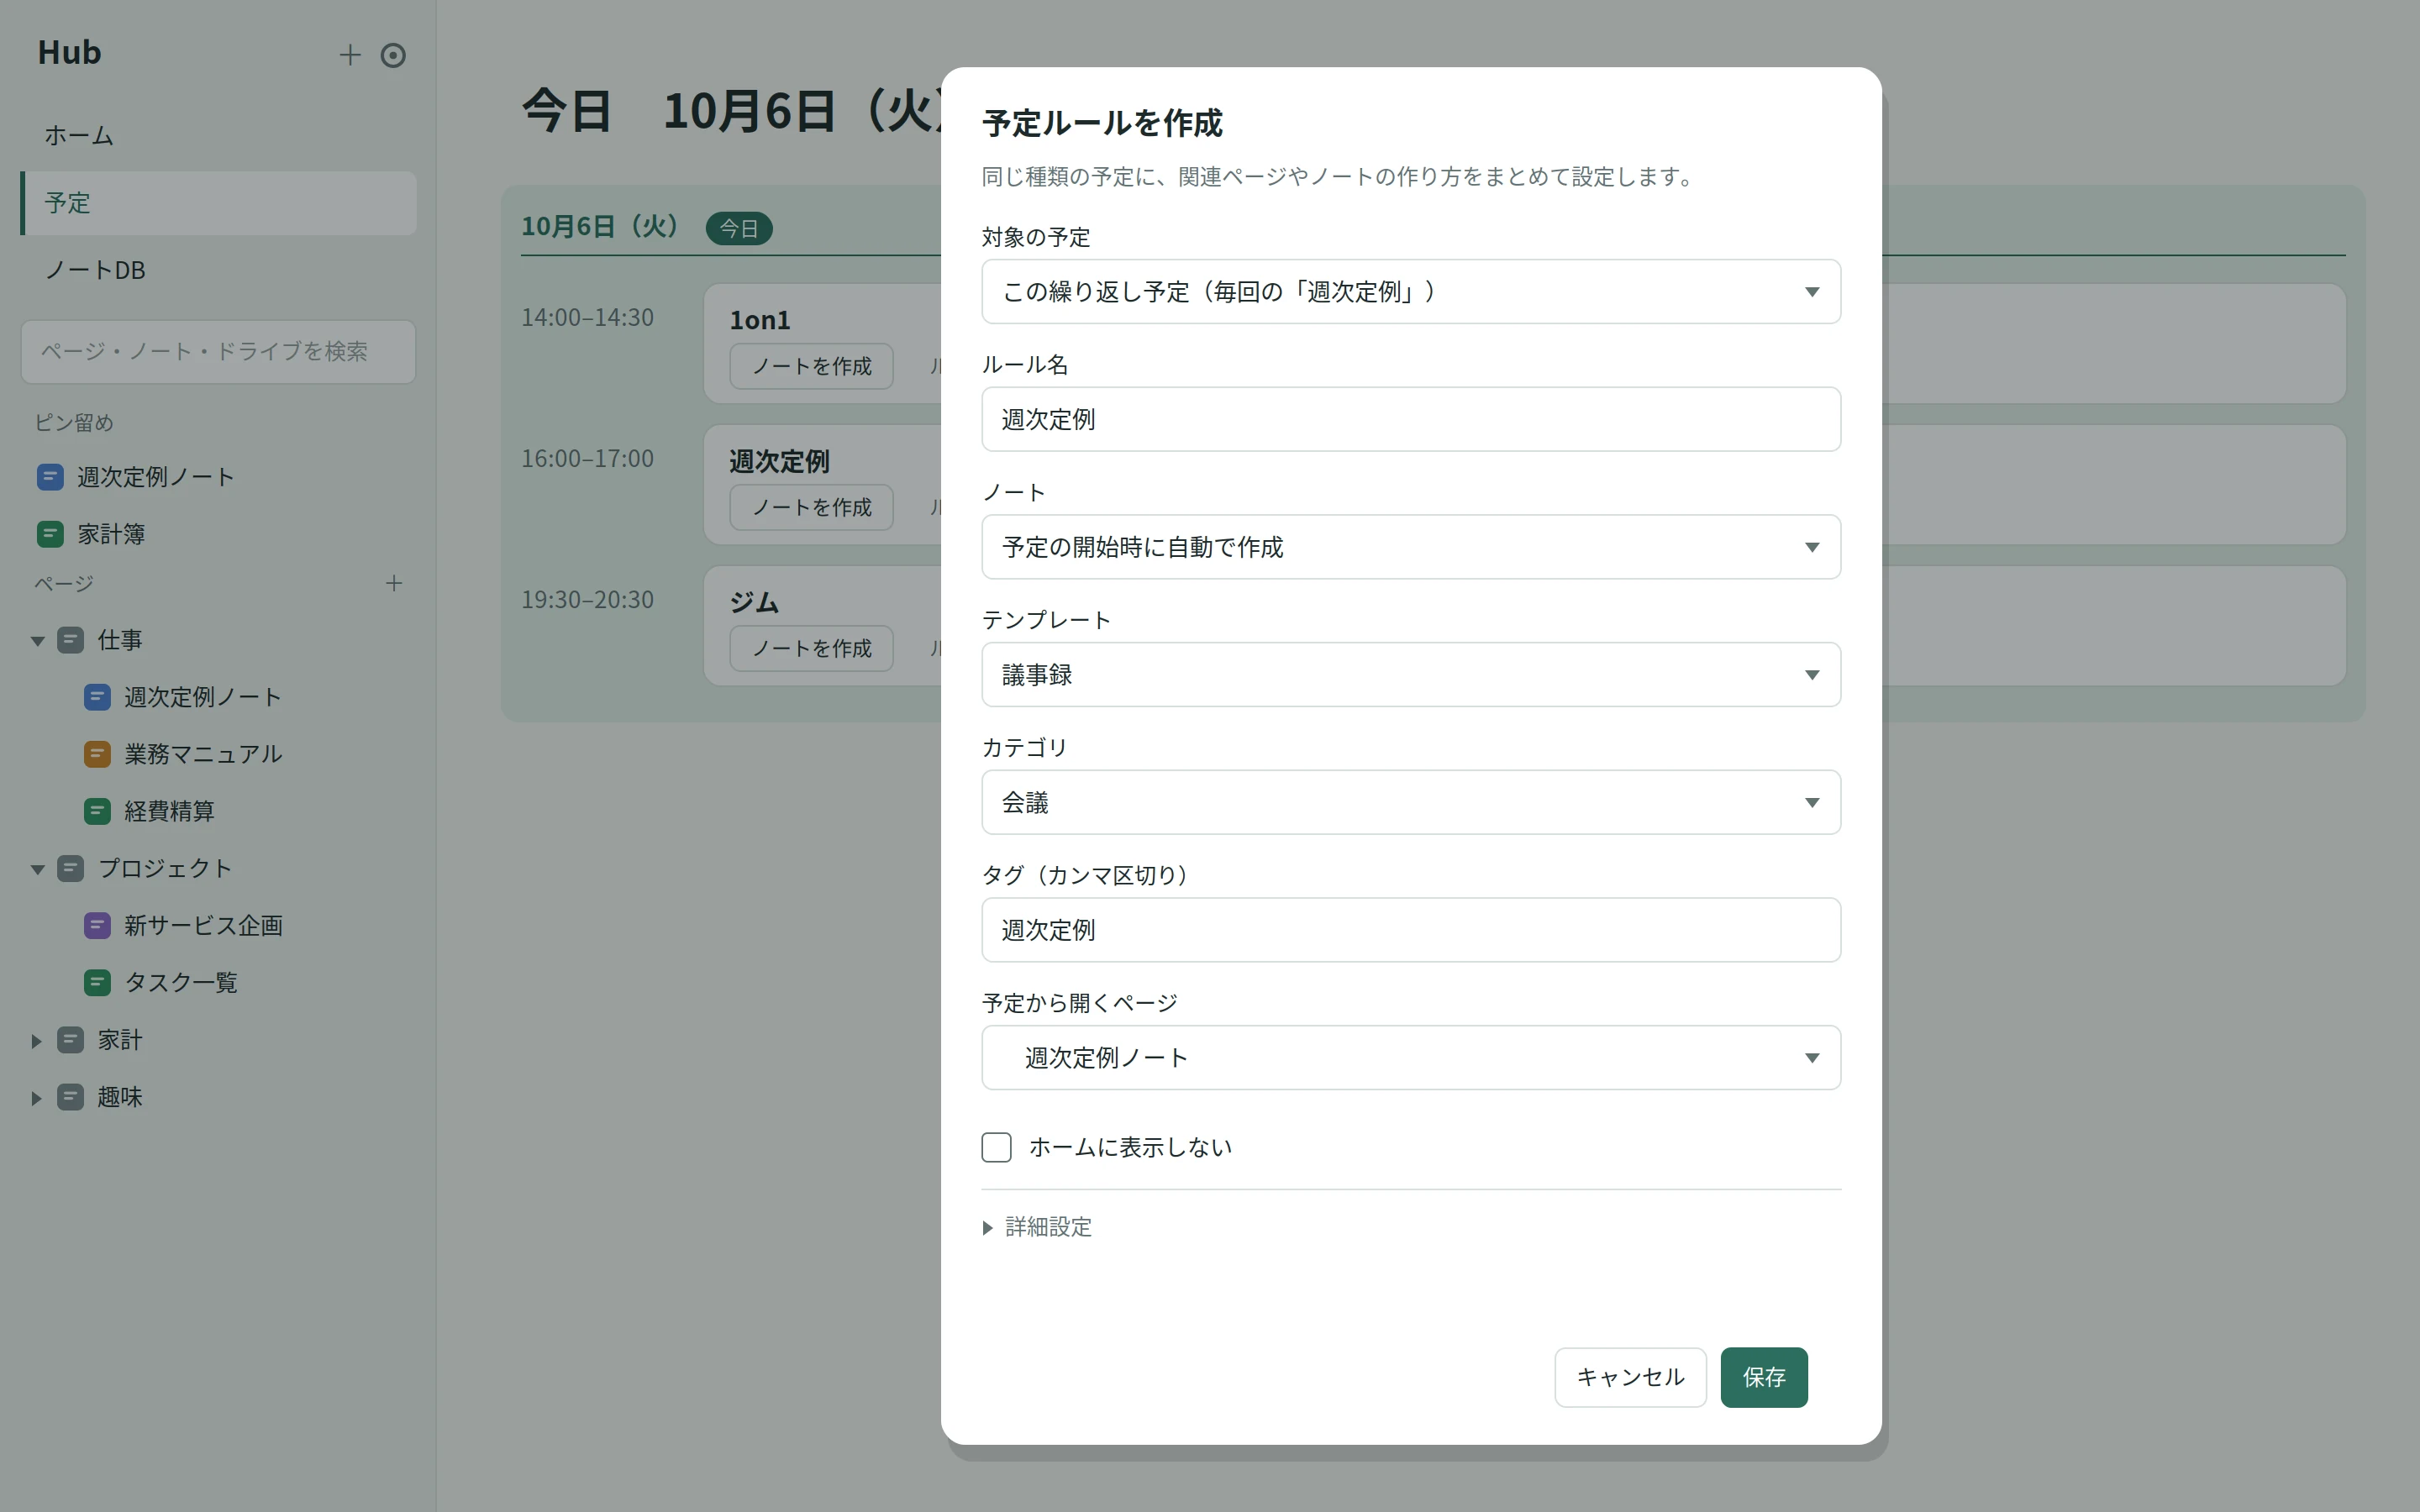2420x1512 pixels.
Task: Open the 週次定例ノート page under 仕事
Action: tap(203, 697)
